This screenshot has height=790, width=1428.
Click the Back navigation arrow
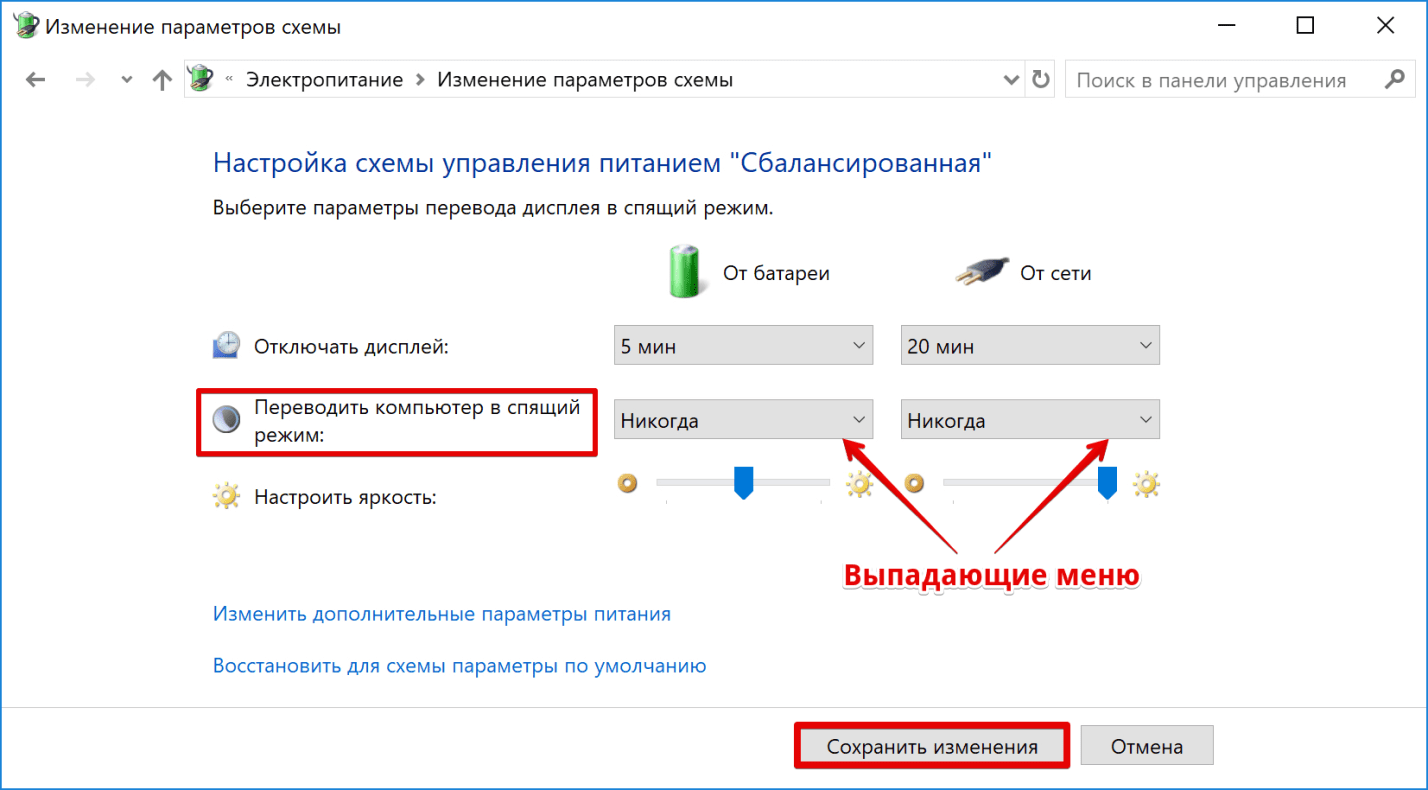36,80
